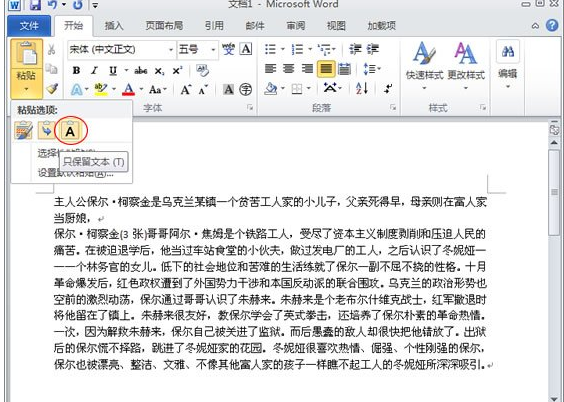The width and height of the screenshot is (564, 402).
Task: Center the paragraph text
Action: click(288, 69)
